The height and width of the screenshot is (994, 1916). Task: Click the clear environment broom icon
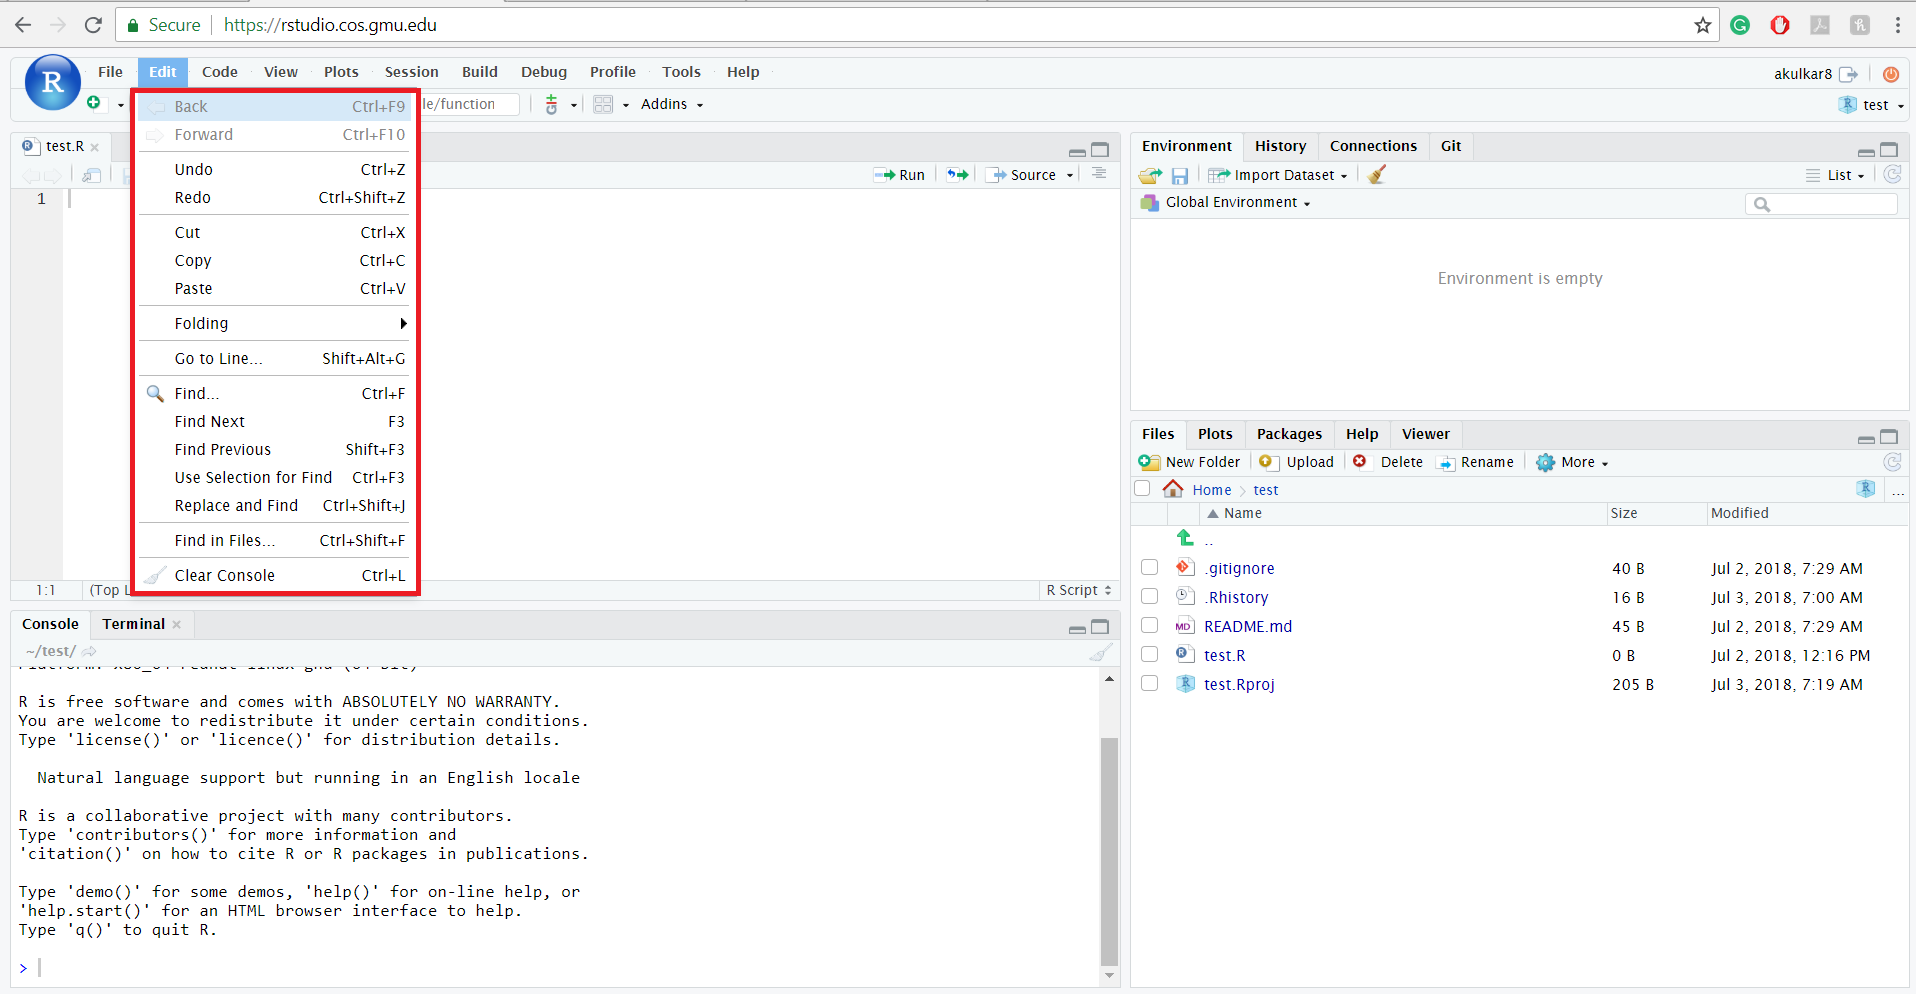[1377, 175]
